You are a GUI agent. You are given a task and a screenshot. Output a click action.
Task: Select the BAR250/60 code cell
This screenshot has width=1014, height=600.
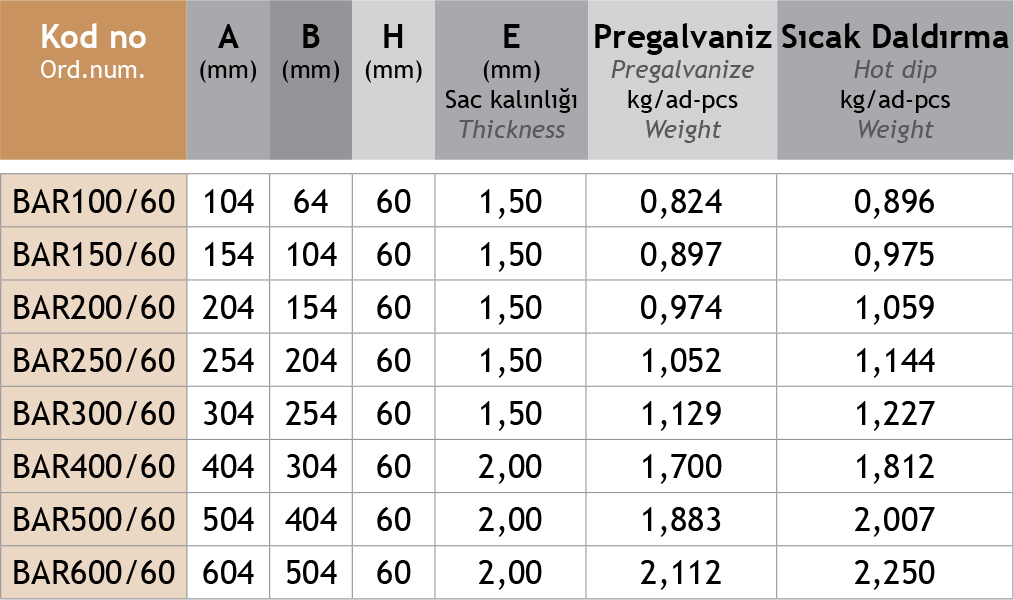point(94,361)
